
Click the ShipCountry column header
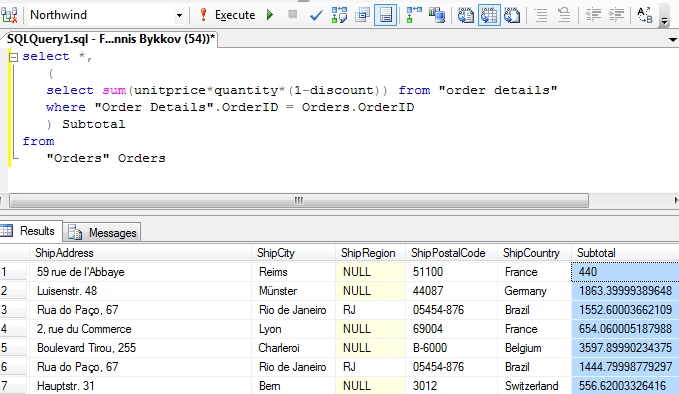tap(534, 253)
